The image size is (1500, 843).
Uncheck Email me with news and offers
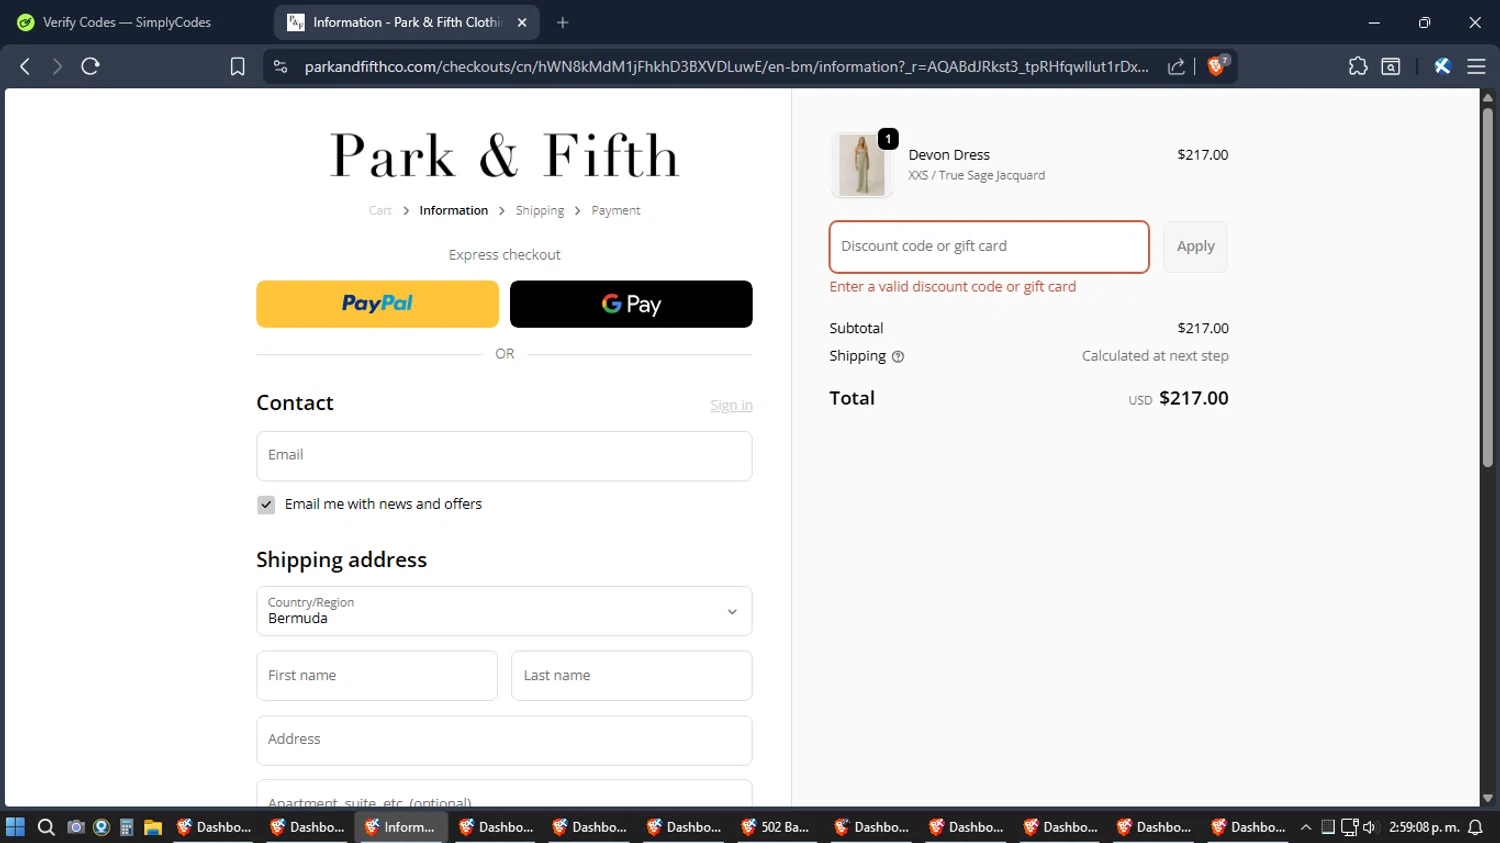266,505
